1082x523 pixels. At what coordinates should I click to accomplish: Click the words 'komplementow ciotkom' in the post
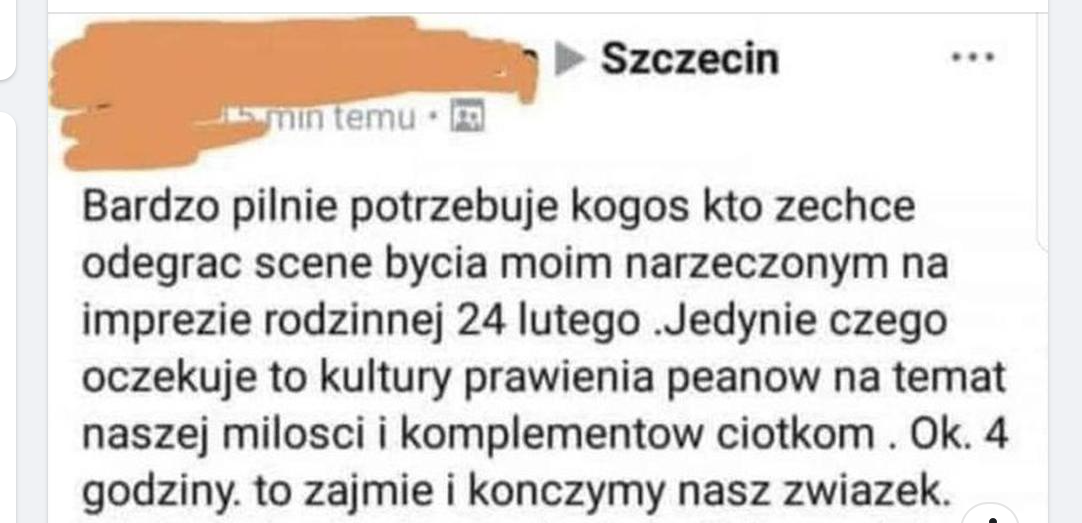tap(636, 437)
